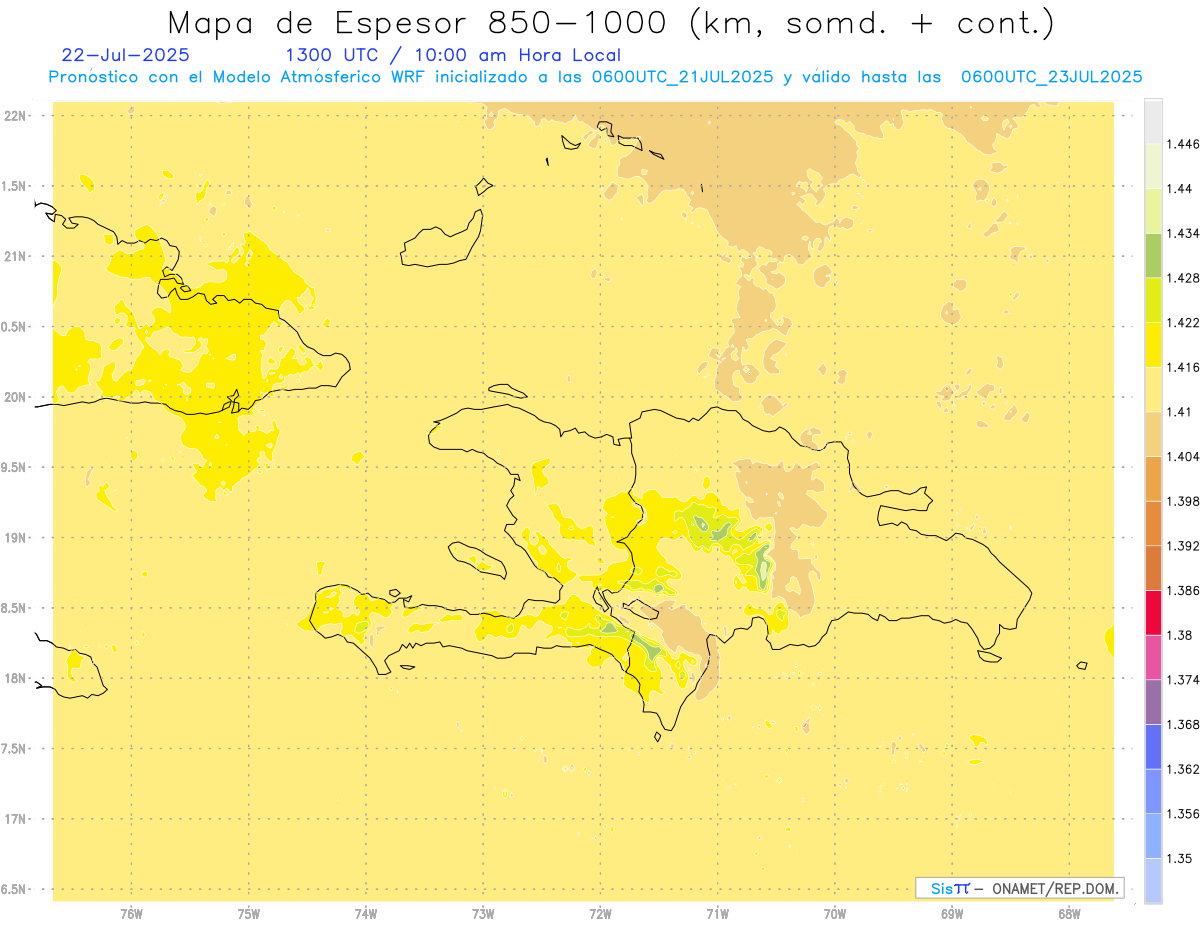The width and height of the screenshot is (1200, 927).
Task: Select colorbar value '1.374'
Action: 1184,680
